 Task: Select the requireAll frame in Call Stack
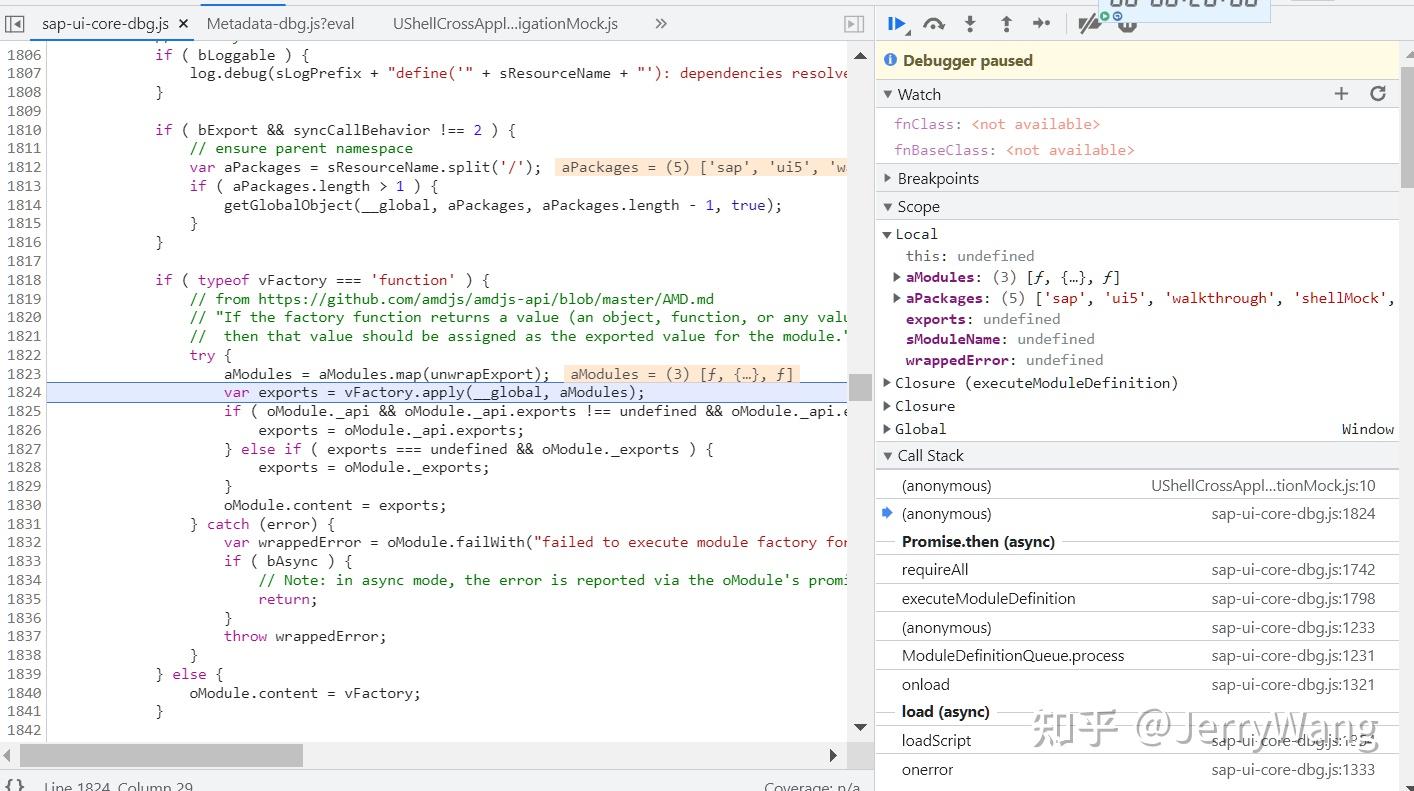click(x=935, y=569)
